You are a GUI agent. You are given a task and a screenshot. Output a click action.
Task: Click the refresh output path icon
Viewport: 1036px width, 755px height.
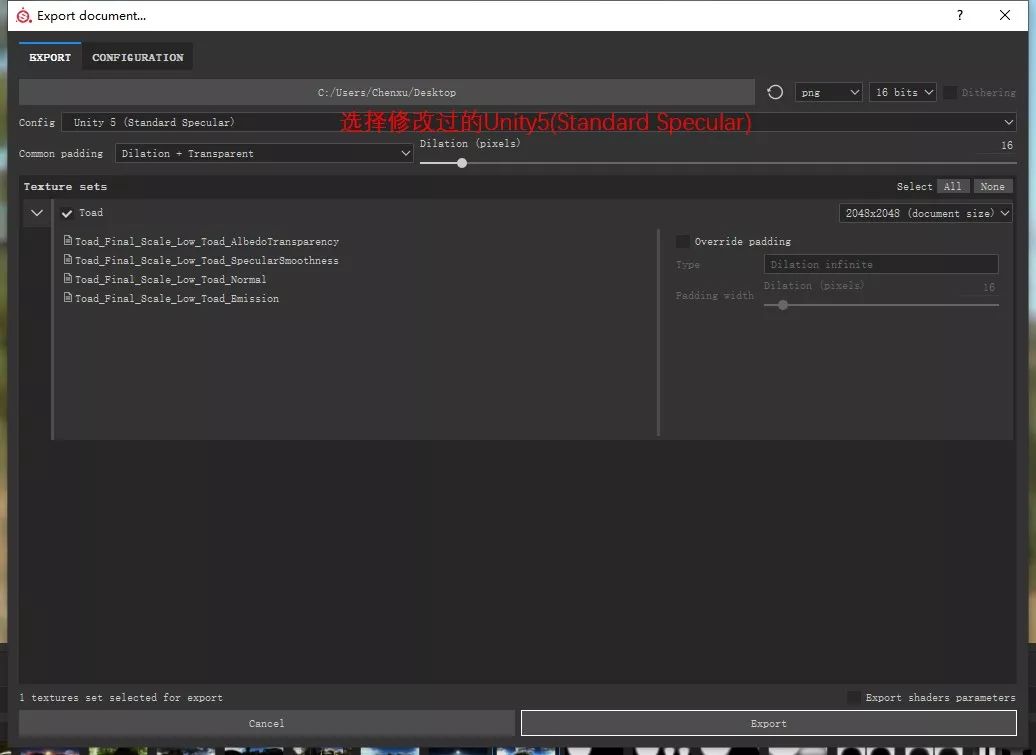pos(775,92)
